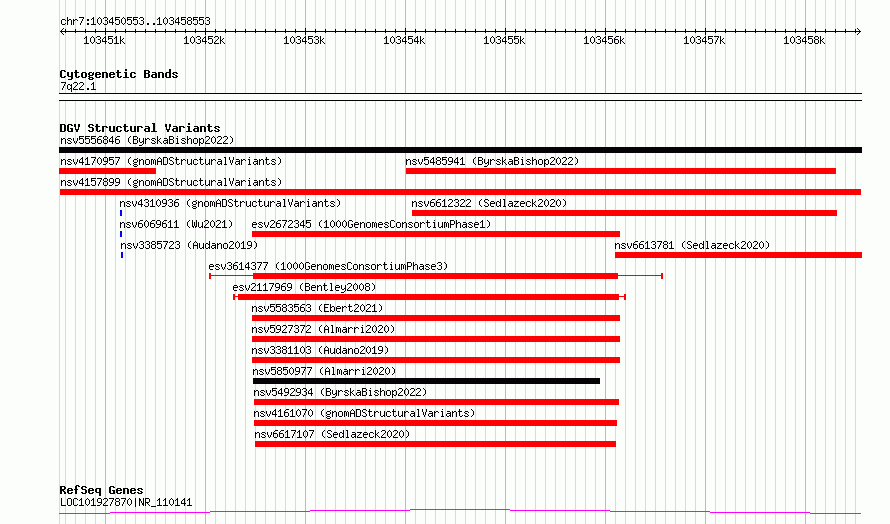This screenshot has height=524, width=890.
Task: Open nsv6613781 (Sedlazeck2020) label
Action: click(x=692, y=245)
